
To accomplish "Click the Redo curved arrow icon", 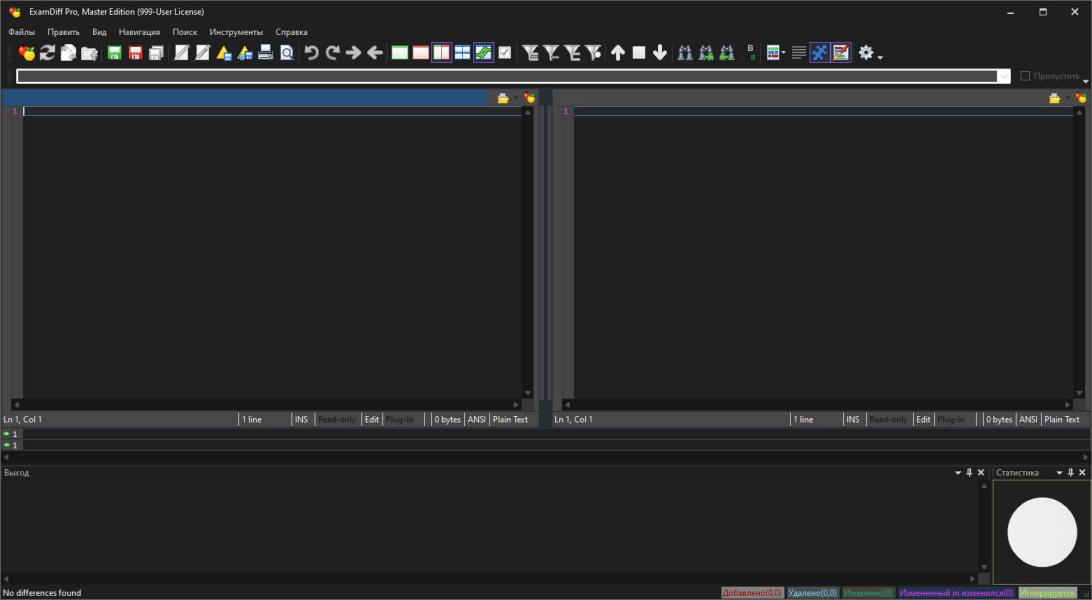I will [x=332, y=53].
